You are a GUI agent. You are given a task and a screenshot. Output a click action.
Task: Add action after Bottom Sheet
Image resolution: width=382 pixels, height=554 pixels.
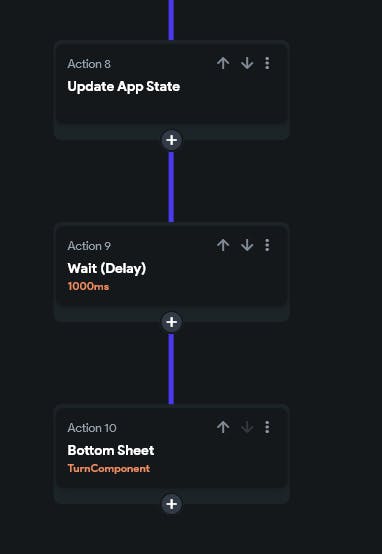(x=172, y=504)
